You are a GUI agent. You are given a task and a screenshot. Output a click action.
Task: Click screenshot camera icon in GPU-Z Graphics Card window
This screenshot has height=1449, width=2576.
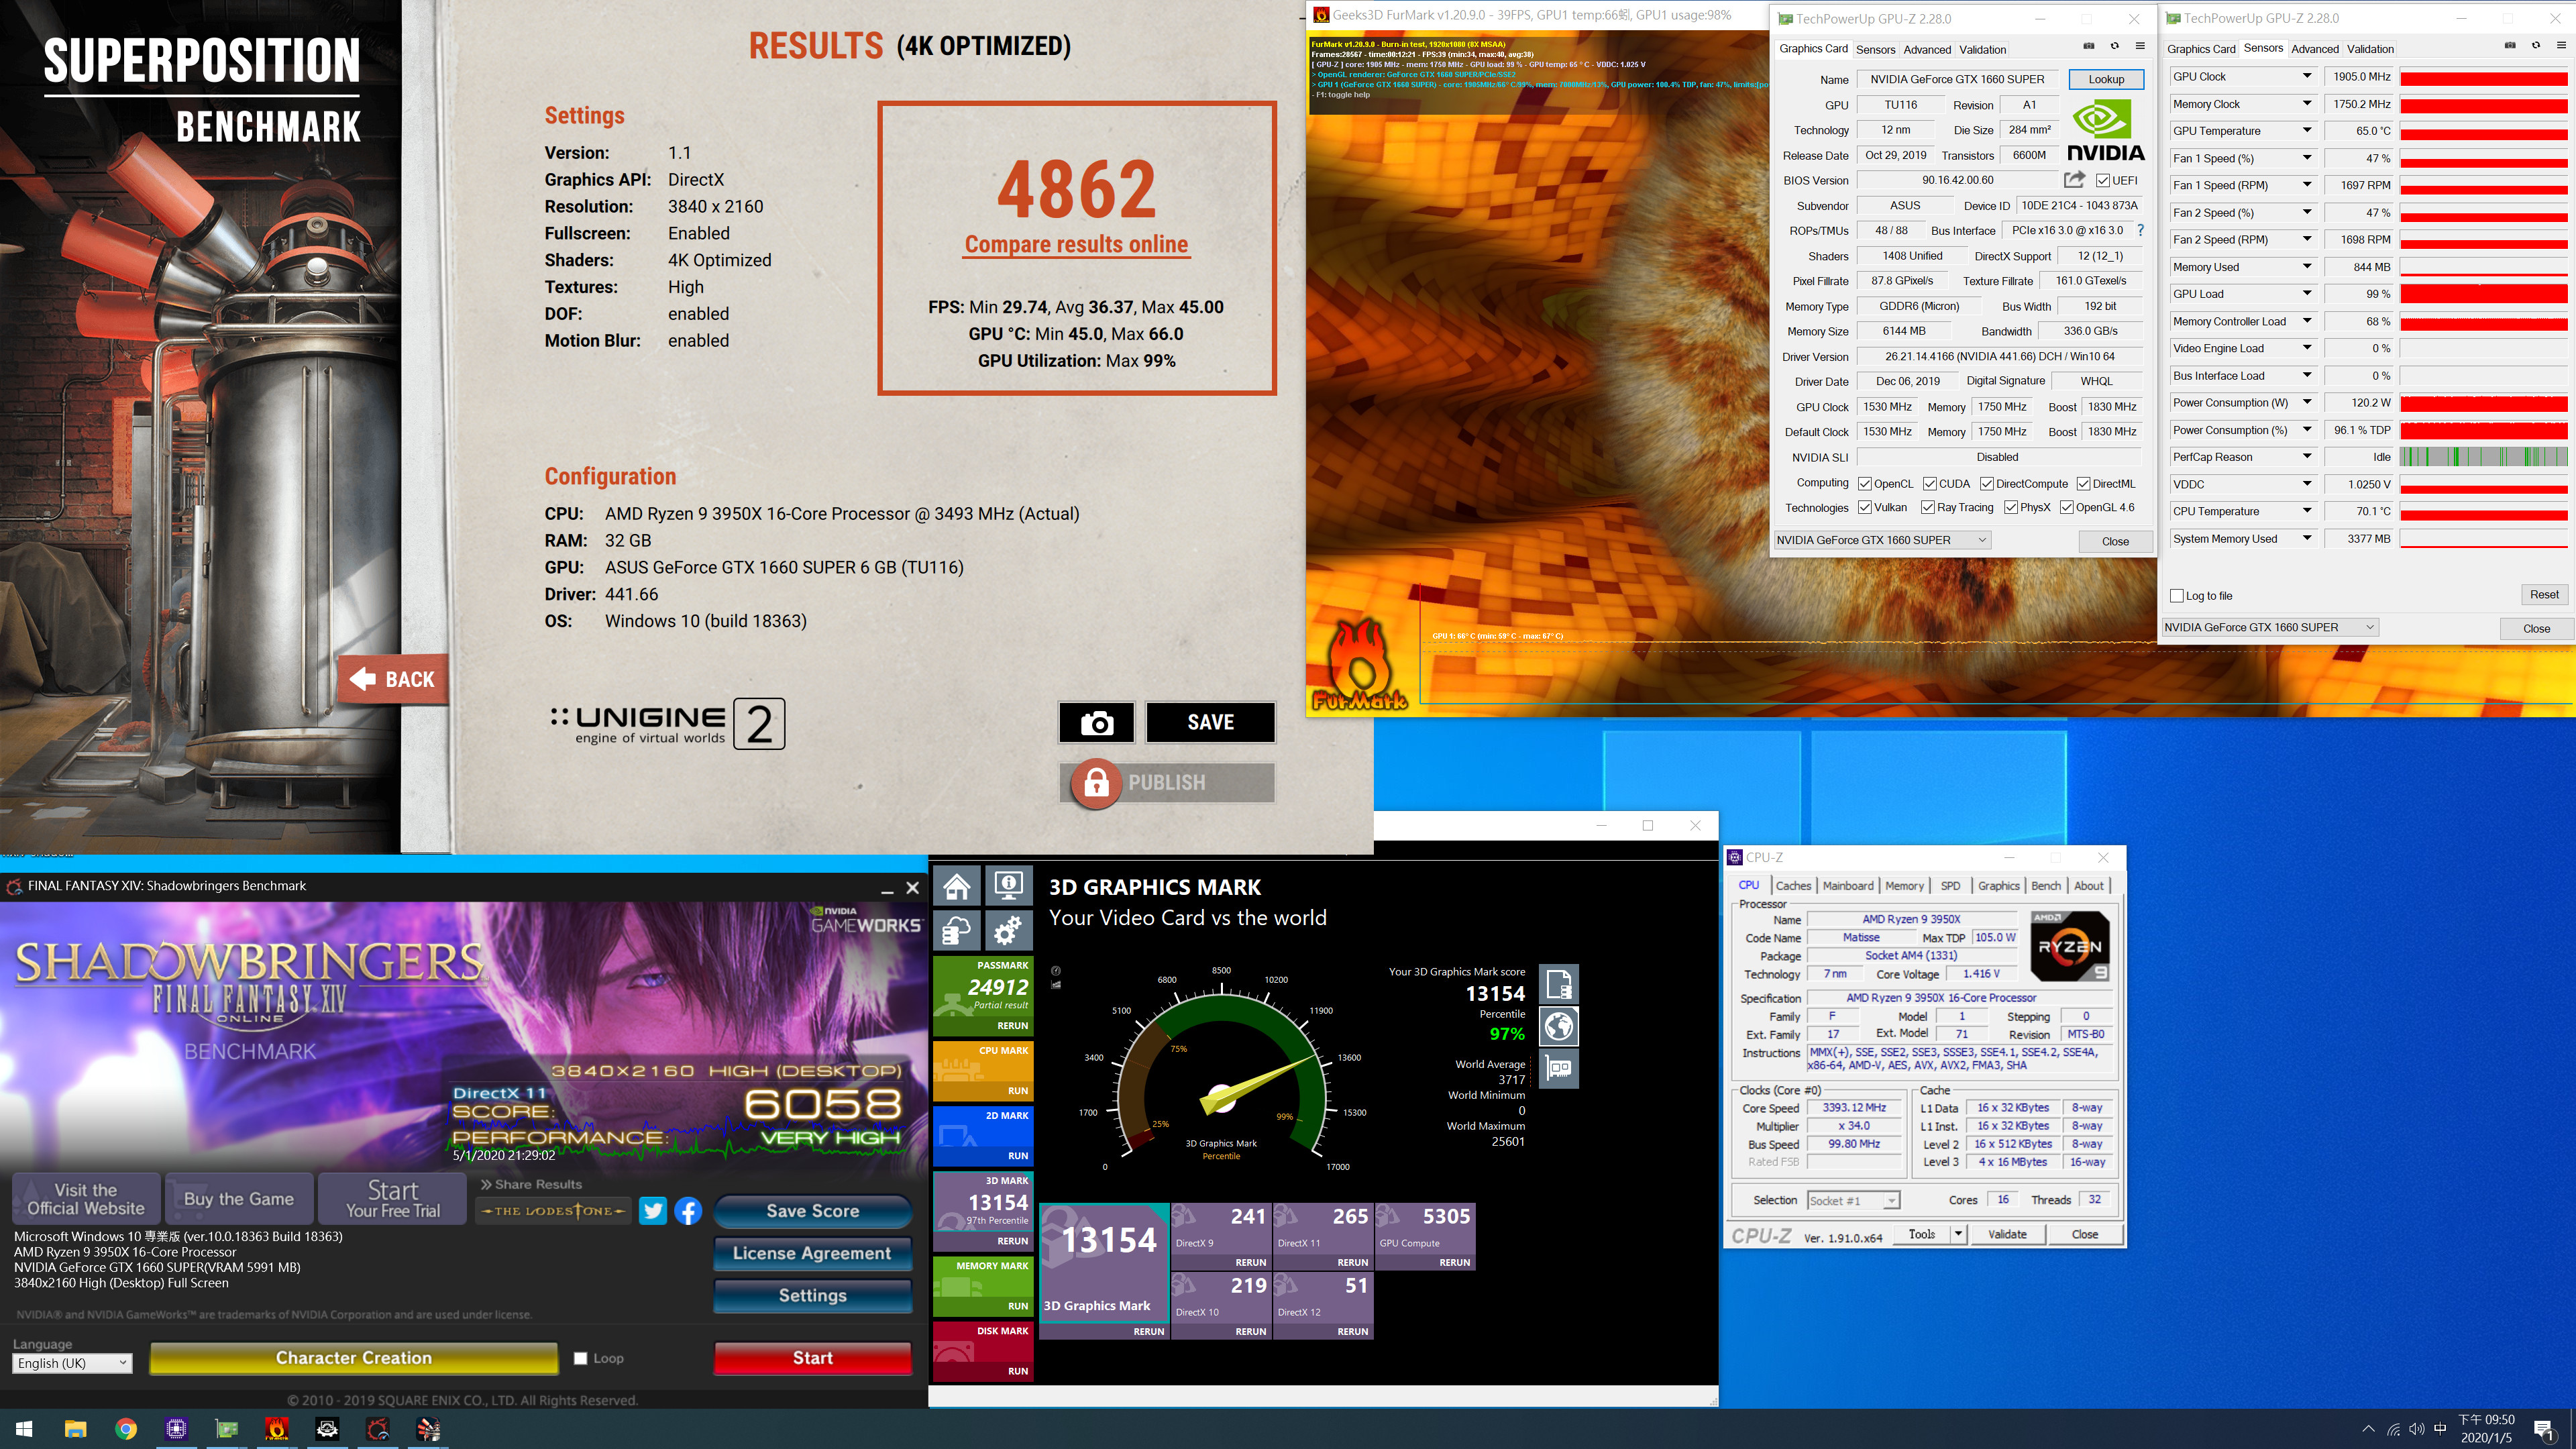click(x=2088, y=46)
